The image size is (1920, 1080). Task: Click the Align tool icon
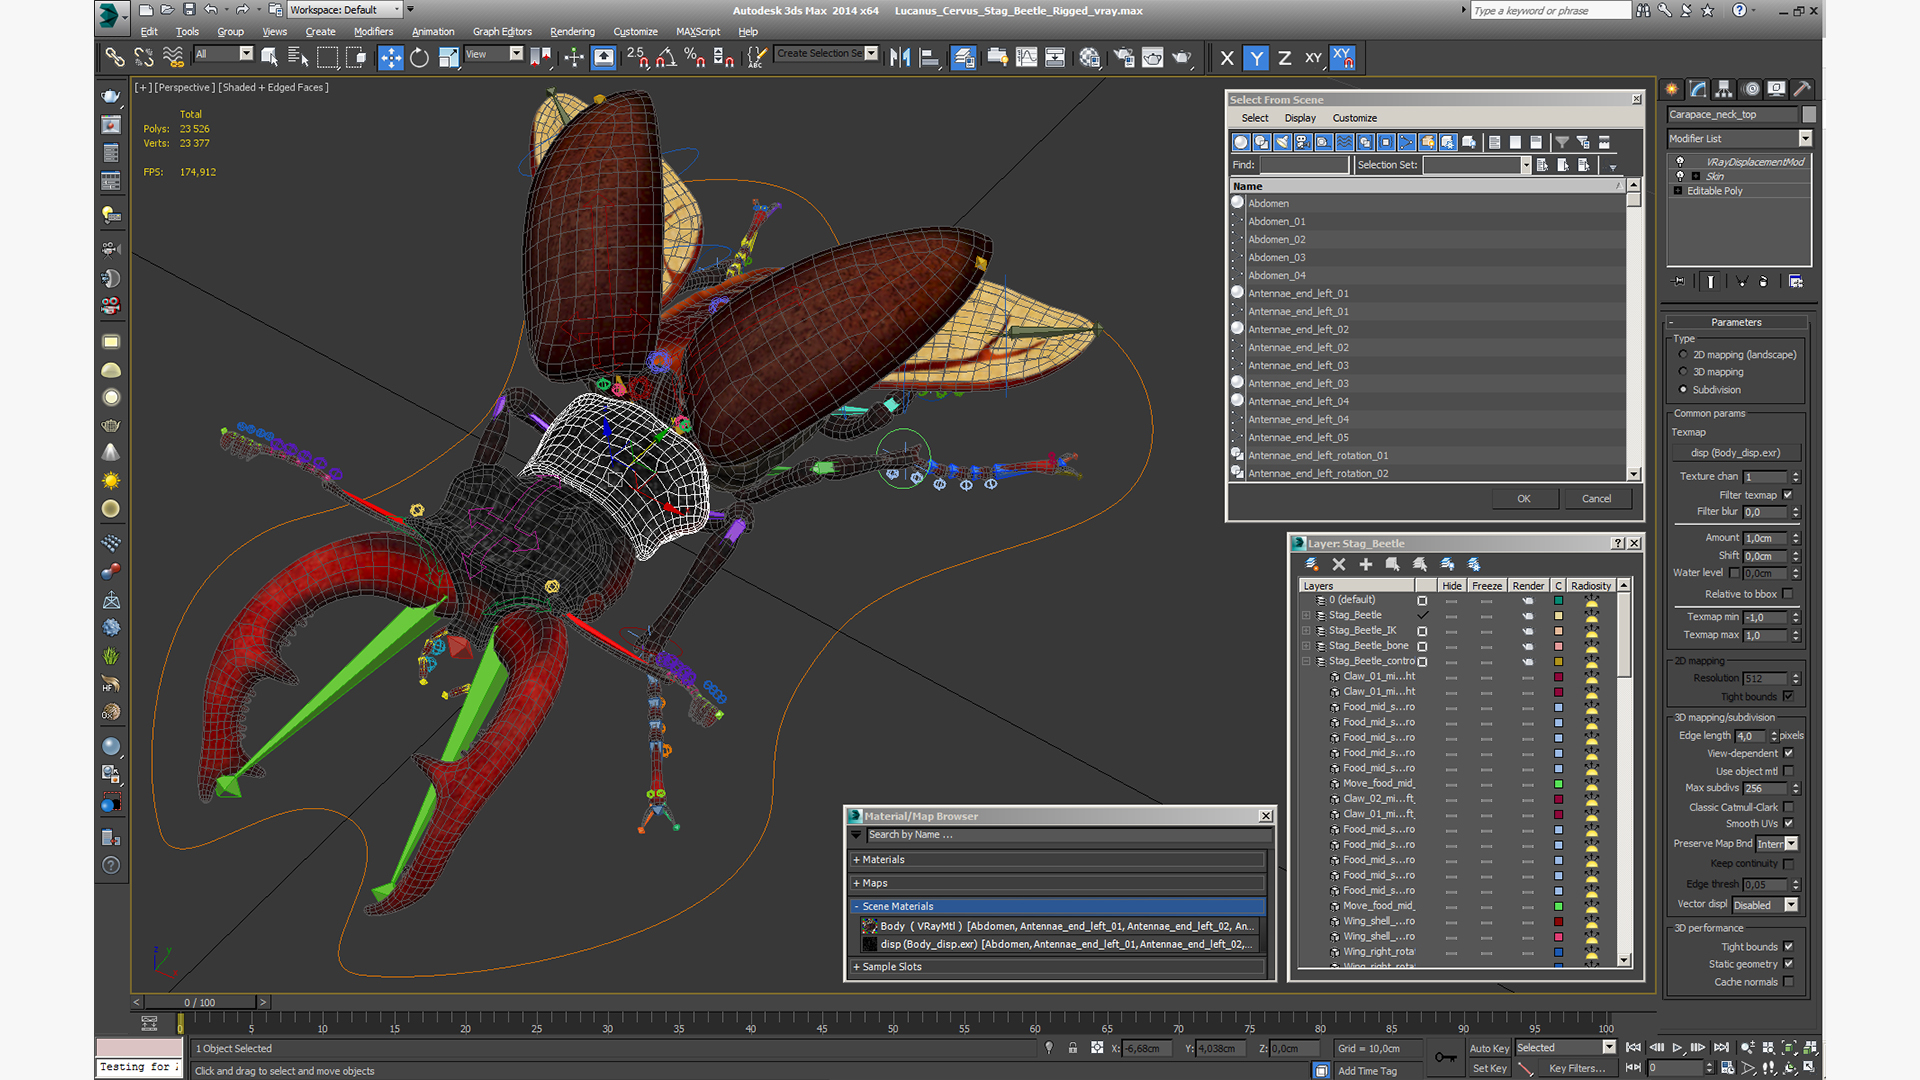(x=929, y=57)
